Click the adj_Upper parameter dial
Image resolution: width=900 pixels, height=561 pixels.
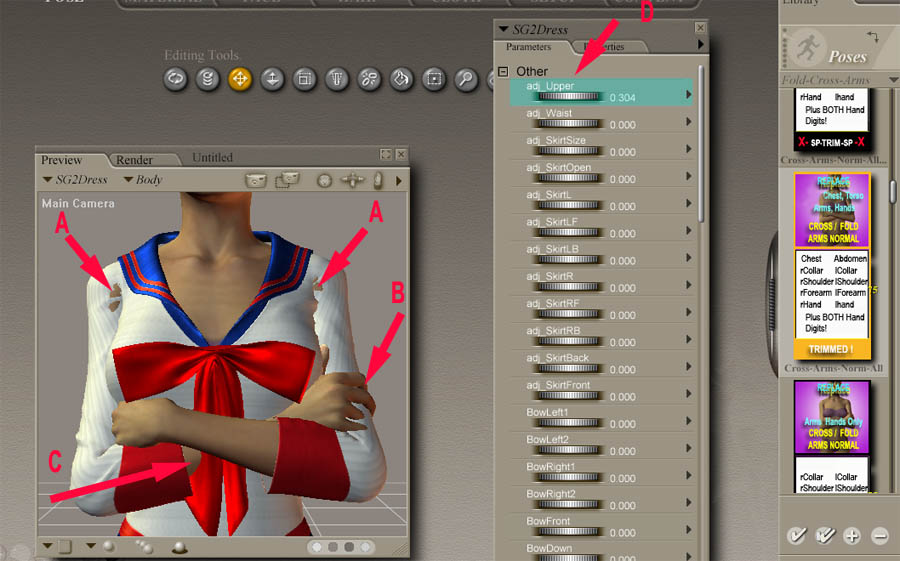(568, 97)
